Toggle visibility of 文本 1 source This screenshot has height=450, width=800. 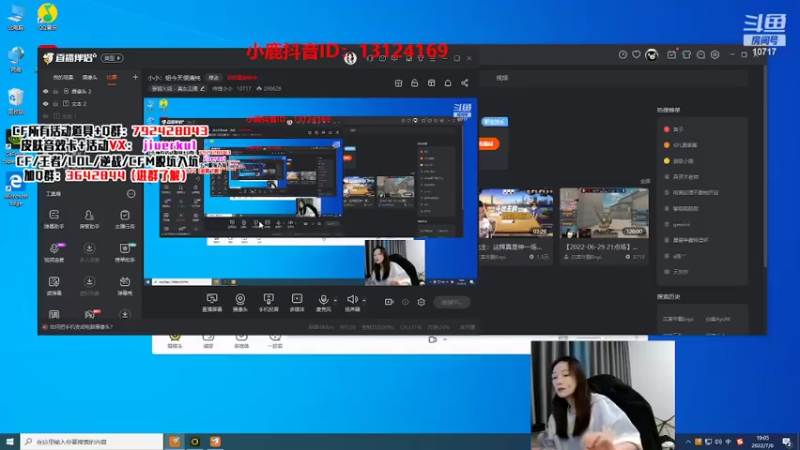click(x=46, y=116)
